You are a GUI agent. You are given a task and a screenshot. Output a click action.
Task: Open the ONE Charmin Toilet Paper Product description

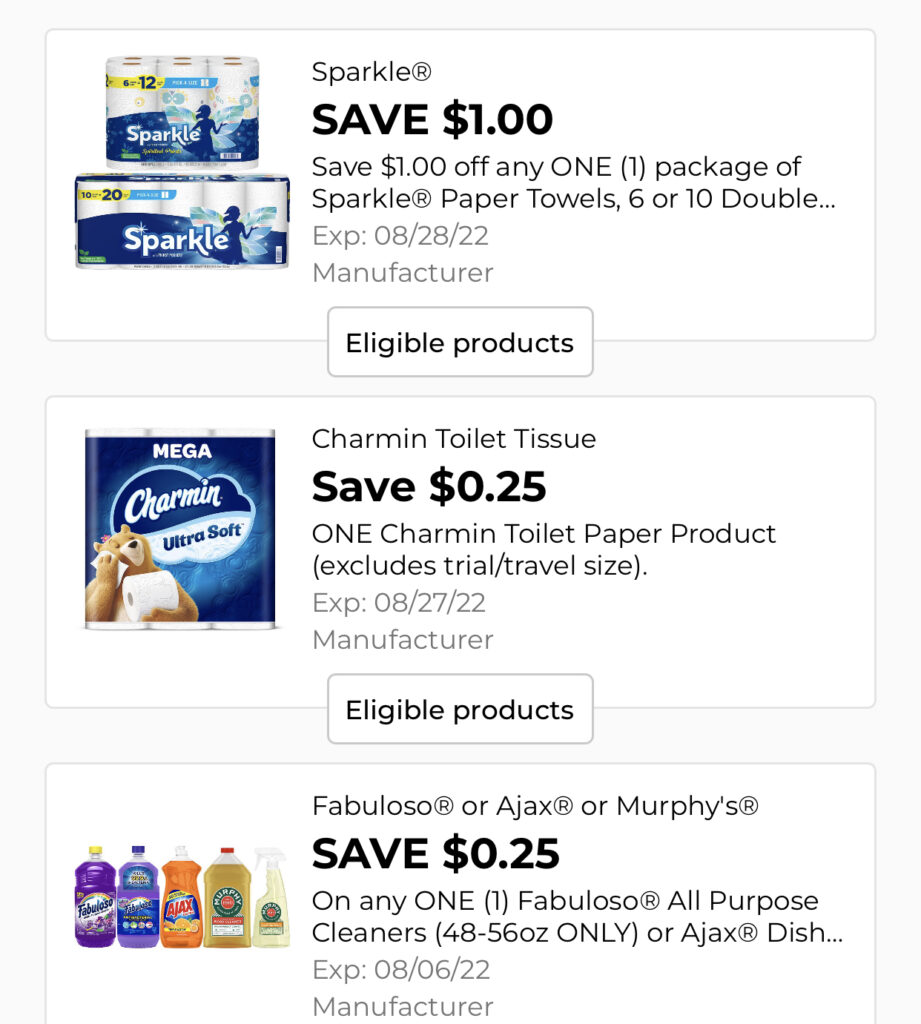tap(544, 550)
